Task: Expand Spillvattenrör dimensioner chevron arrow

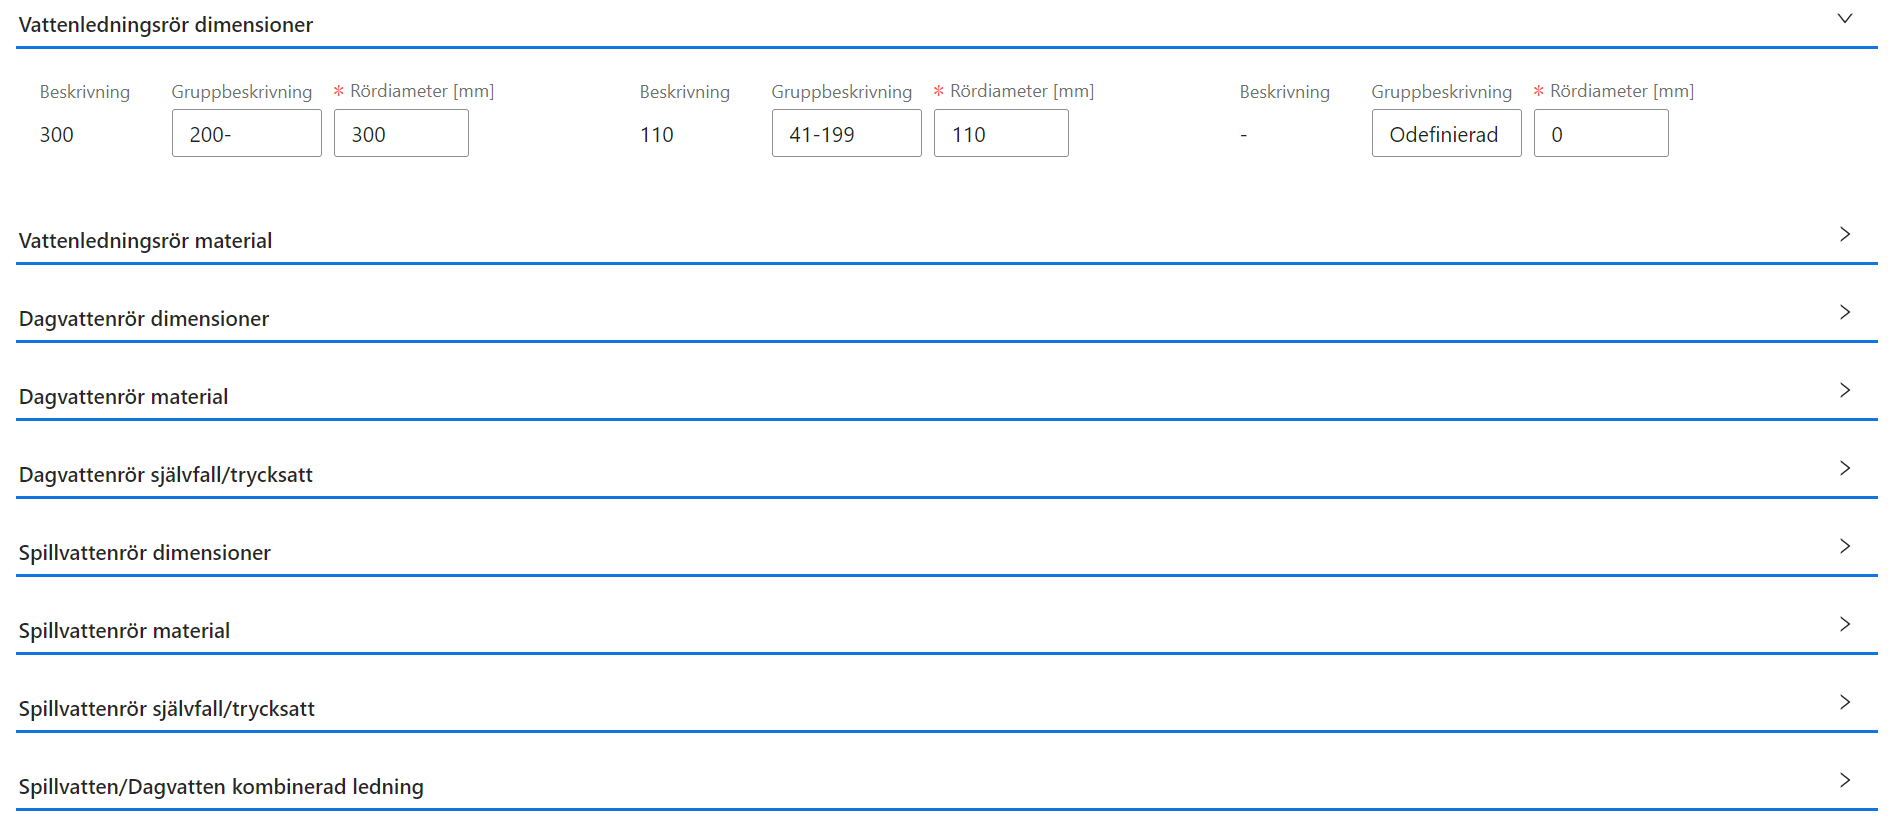Action: 1845,546
